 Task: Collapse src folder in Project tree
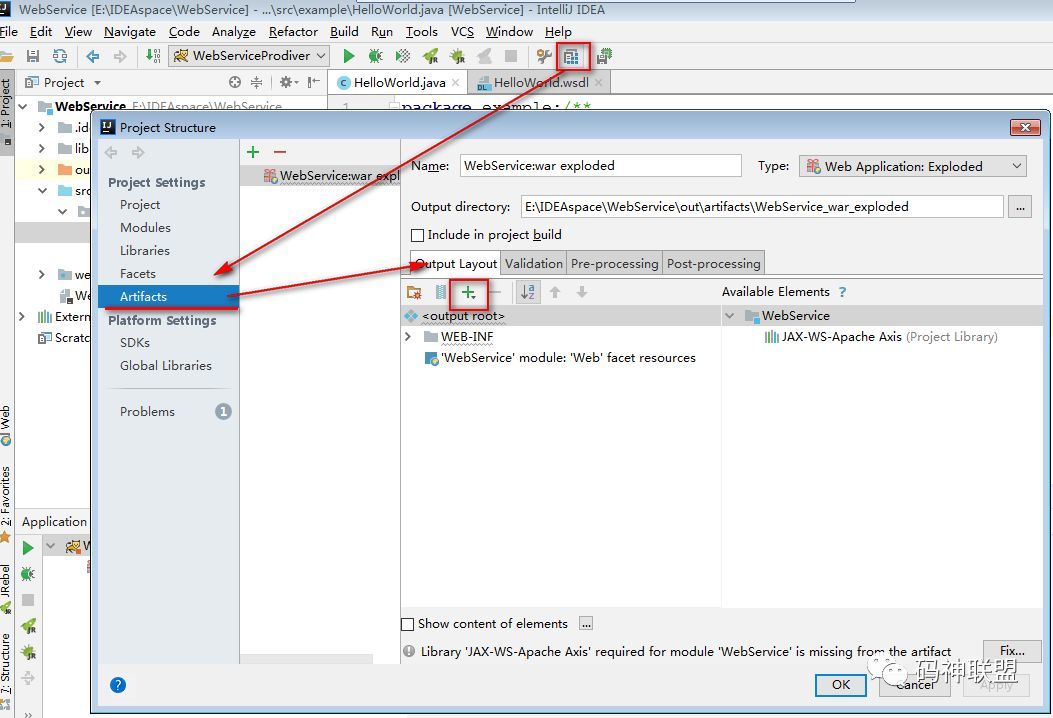coord(42,191)
